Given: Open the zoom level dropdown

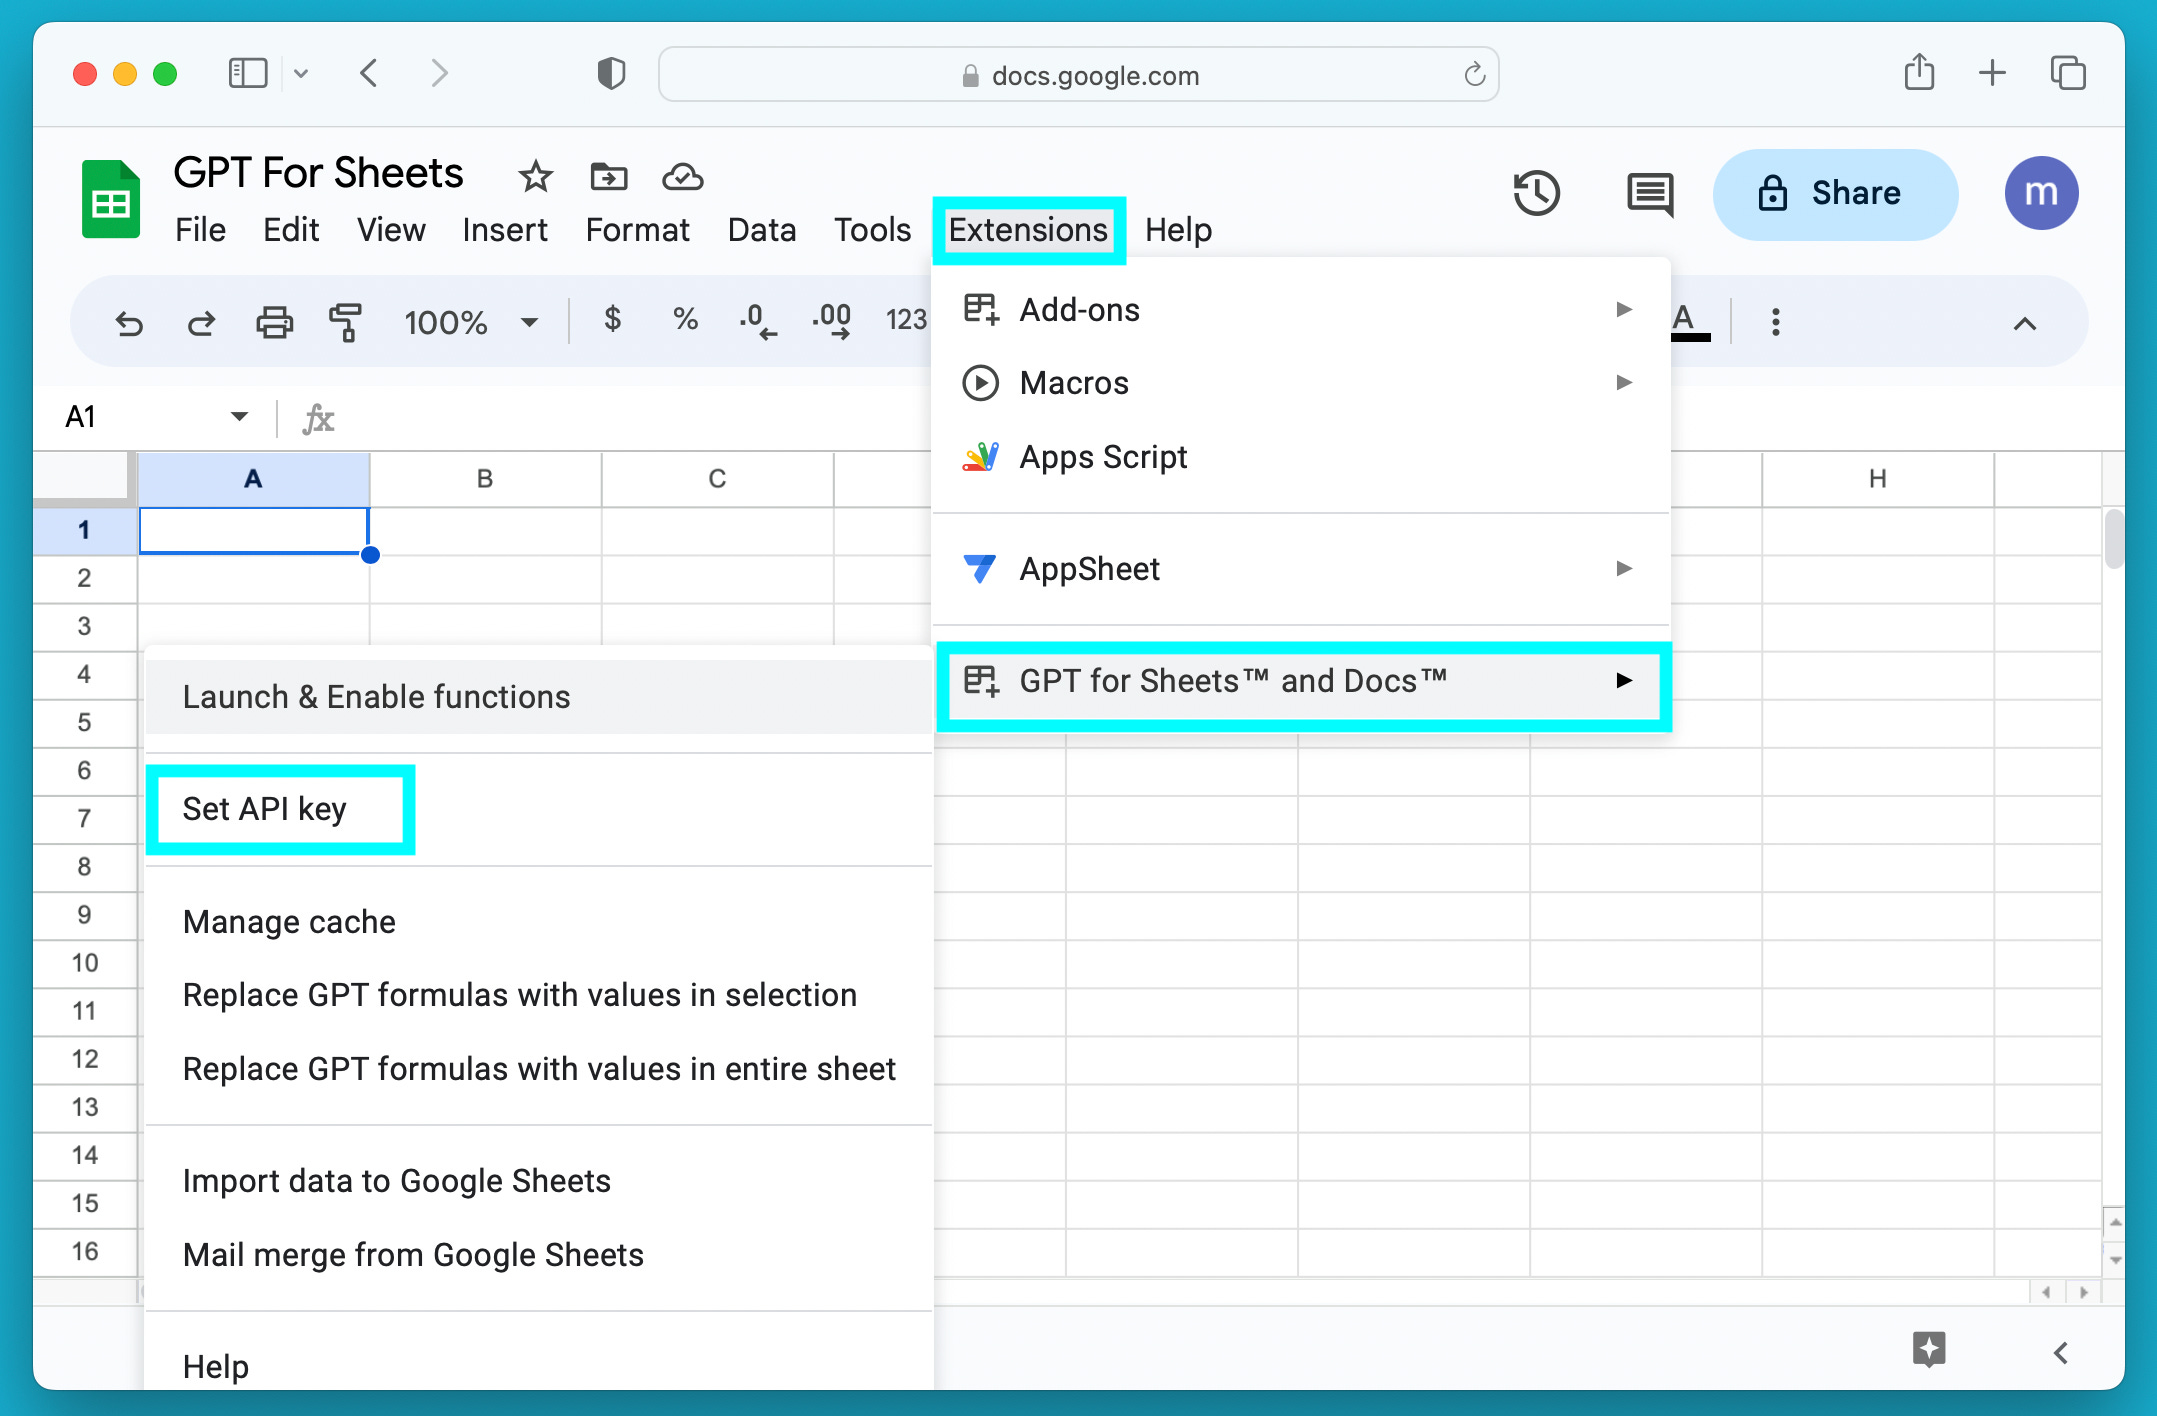Looking at the screenshot, I should pos(528,322).
